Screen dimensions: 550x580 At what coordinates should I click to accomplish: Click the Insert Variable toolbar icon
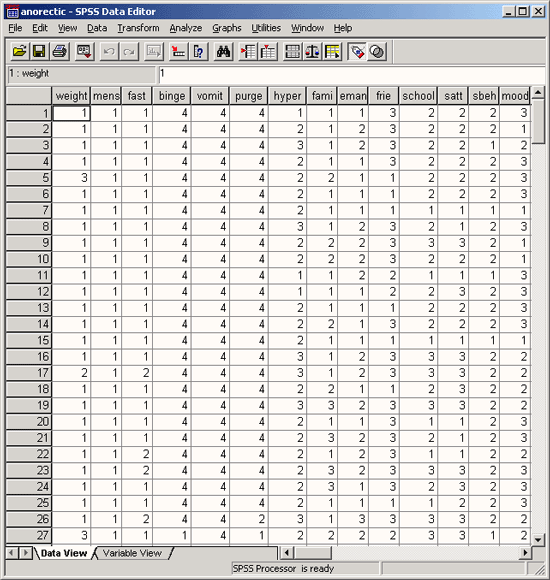tap(268, 51)
